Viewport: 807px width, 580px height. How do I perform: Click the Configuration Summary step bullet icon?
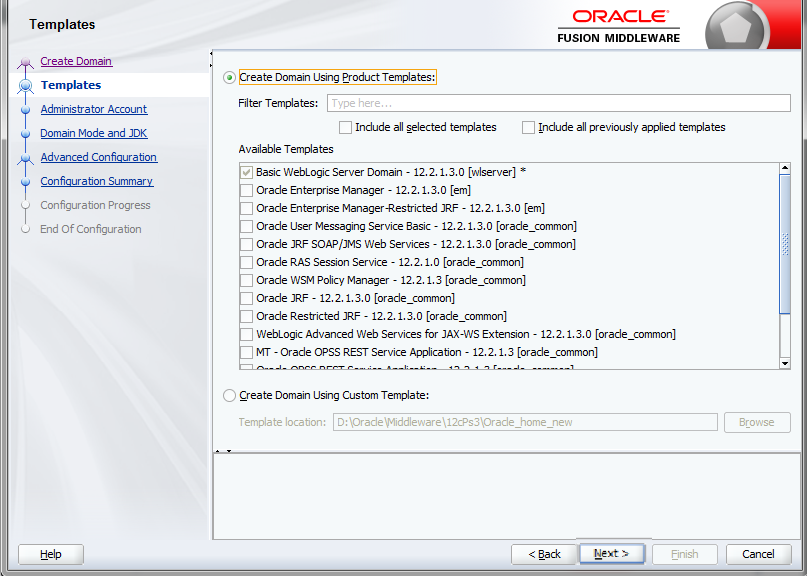(x=25, y=182)
